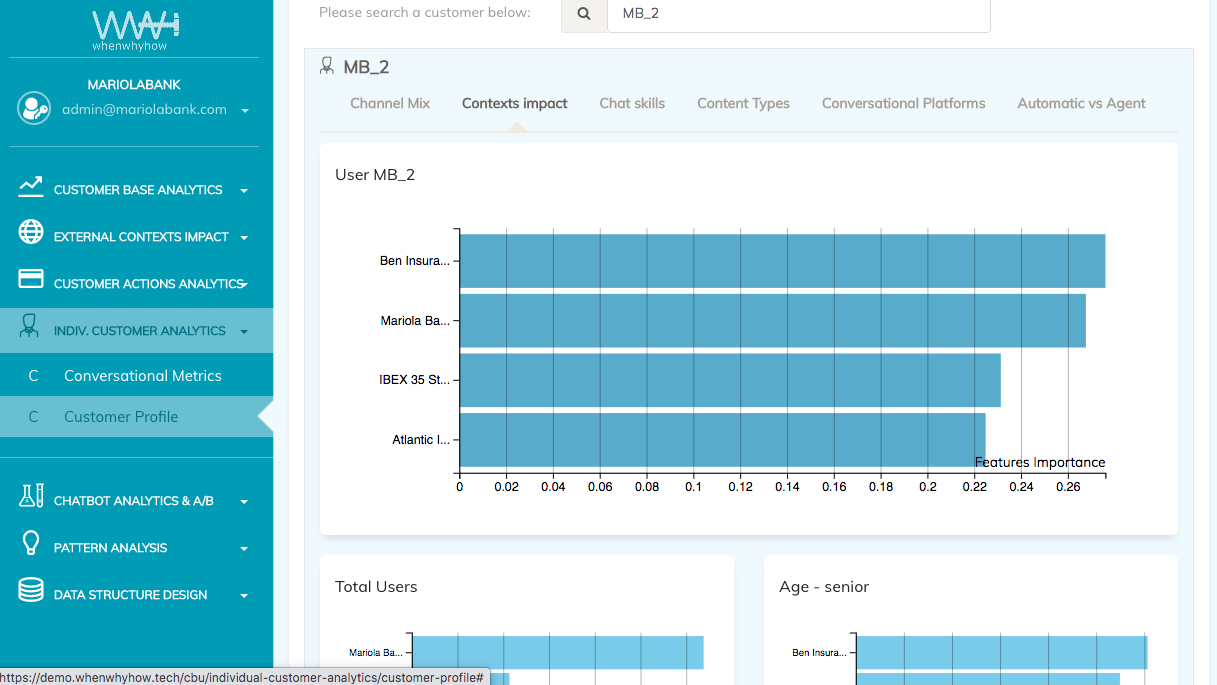Click the Indiv. Customer Analytics person icon
1217x685 pixels.
click(x=28, y=326)
